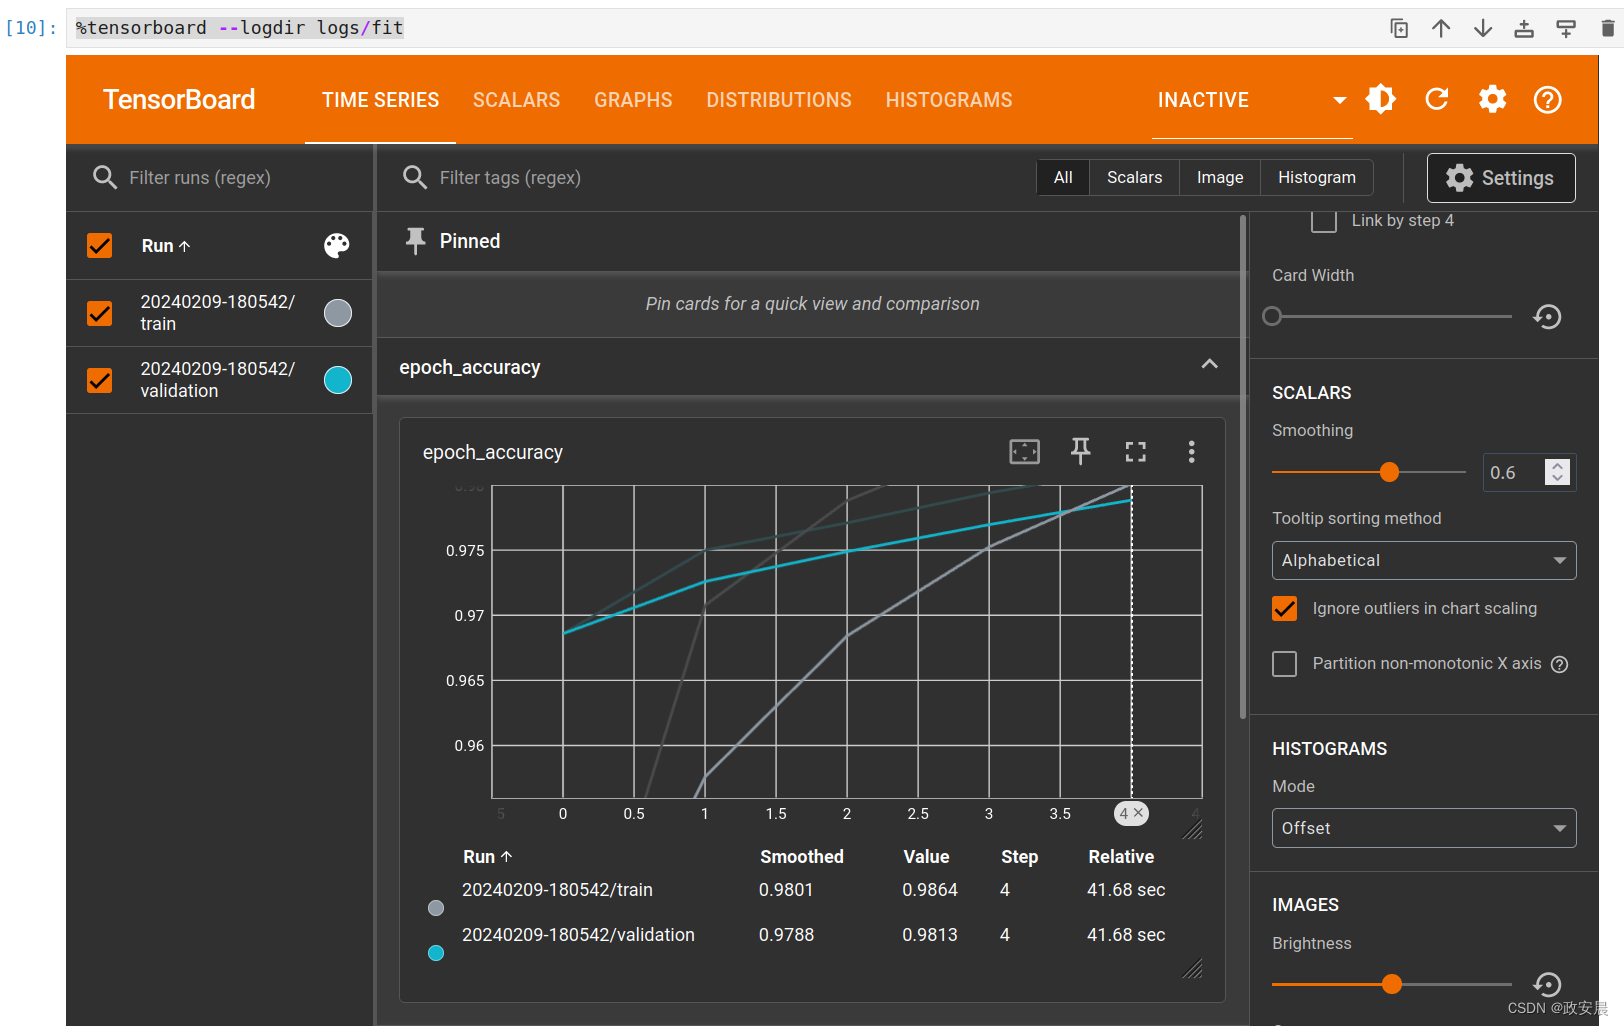This screenshot has height=1026, width=1624.
Task: Sort runs by Run column header
Action: (x=166, y=246)
